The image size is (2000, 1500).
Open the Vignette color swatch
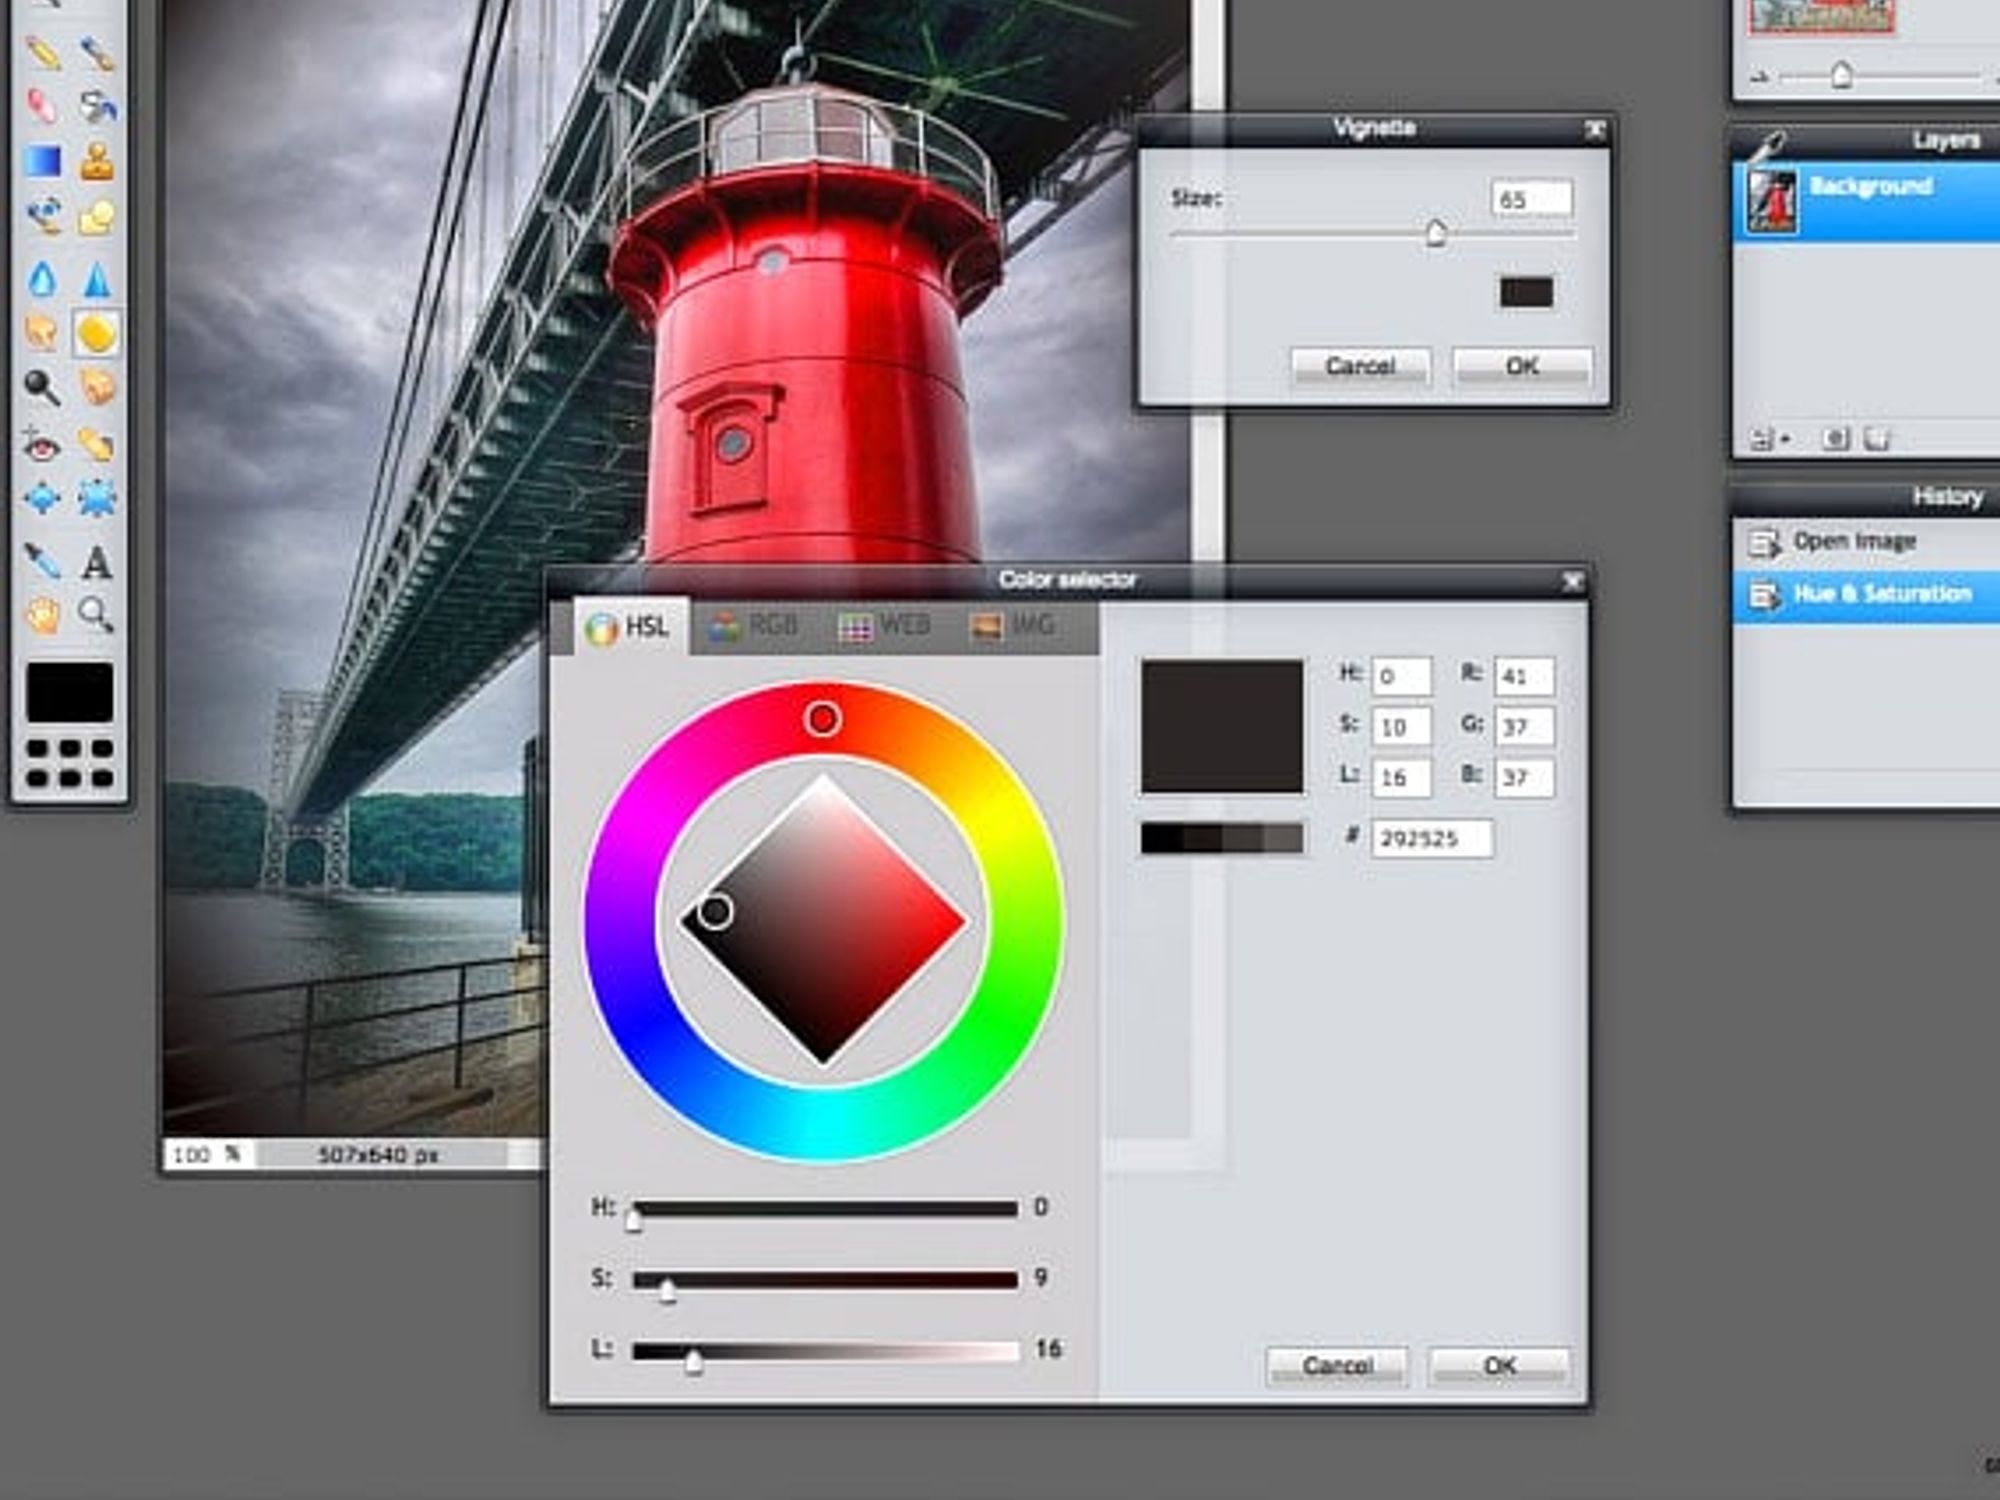tap(1526, 292)
